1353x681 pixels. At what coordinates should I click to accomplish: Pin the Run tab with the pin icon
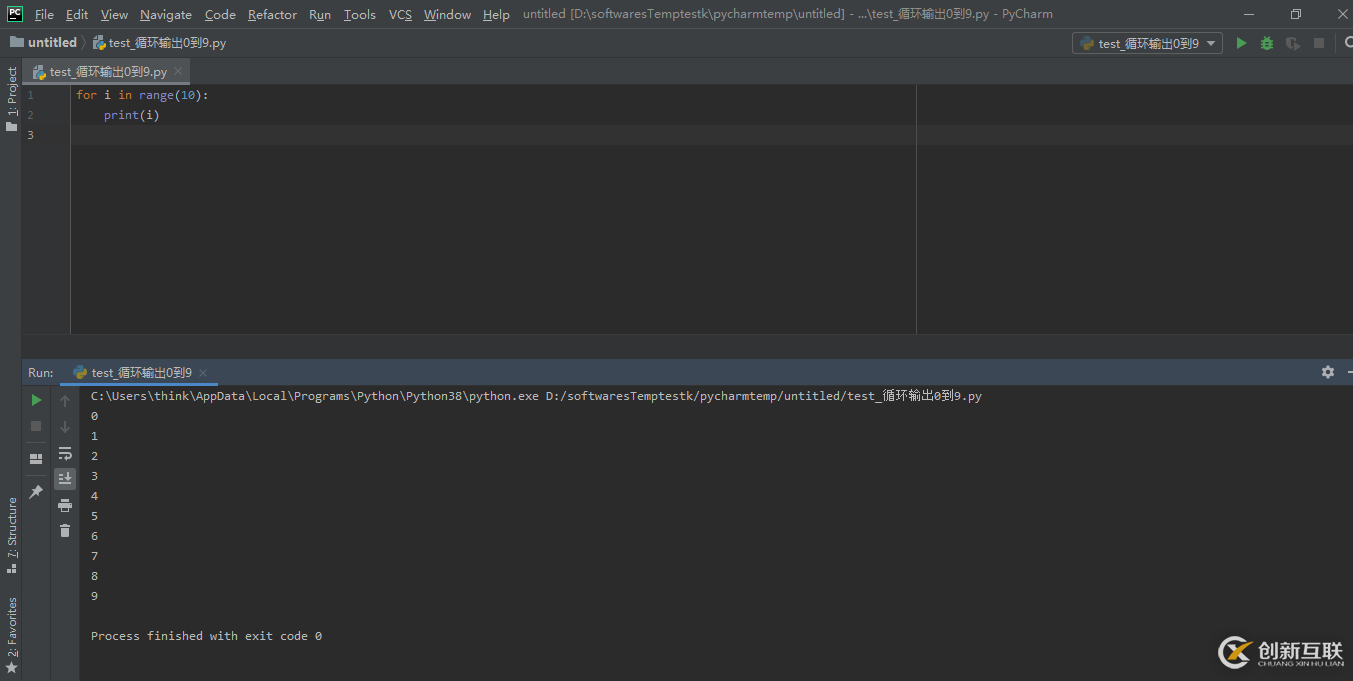pos(36,492)
